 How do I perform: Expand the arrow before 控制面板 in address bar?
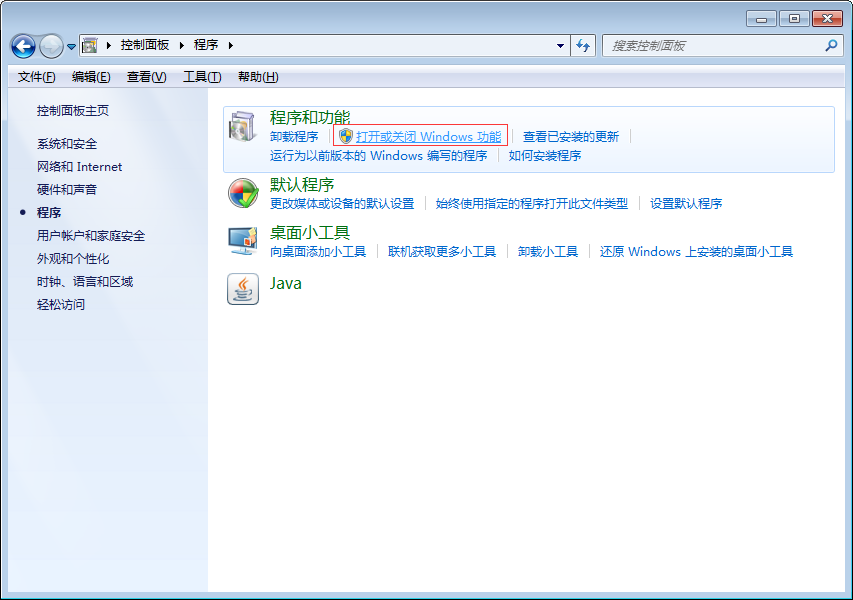point(109,46)
